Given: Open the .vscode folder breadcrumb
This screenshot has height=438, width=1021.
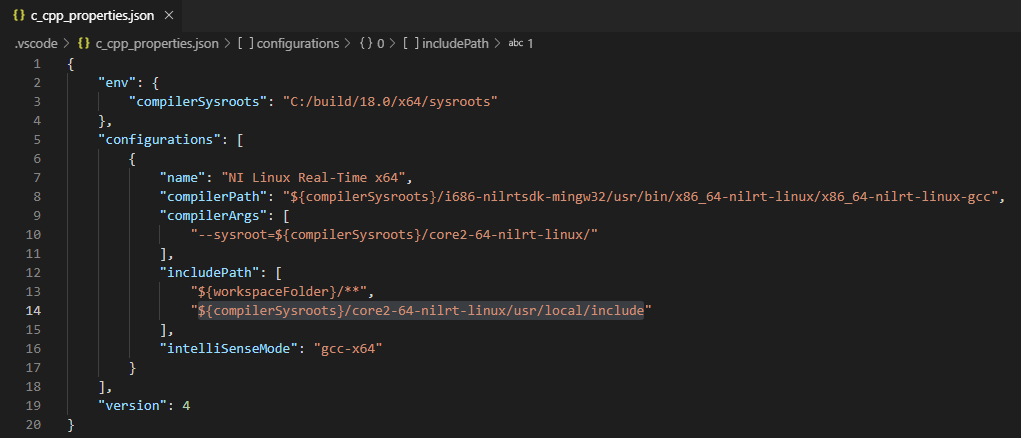Looking at the screenshot, I should click(35, 44).
